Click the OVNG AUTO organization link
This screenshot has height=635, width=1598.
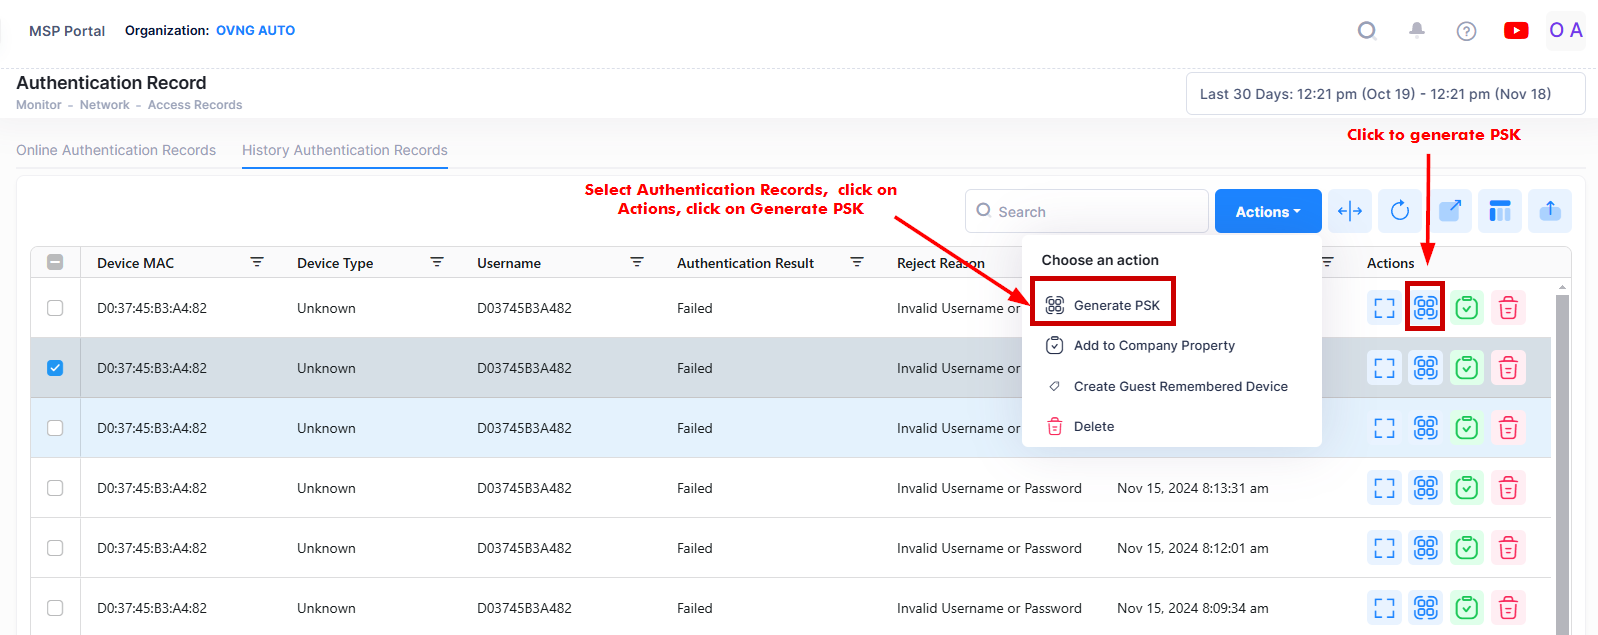(x=255, y=31)
